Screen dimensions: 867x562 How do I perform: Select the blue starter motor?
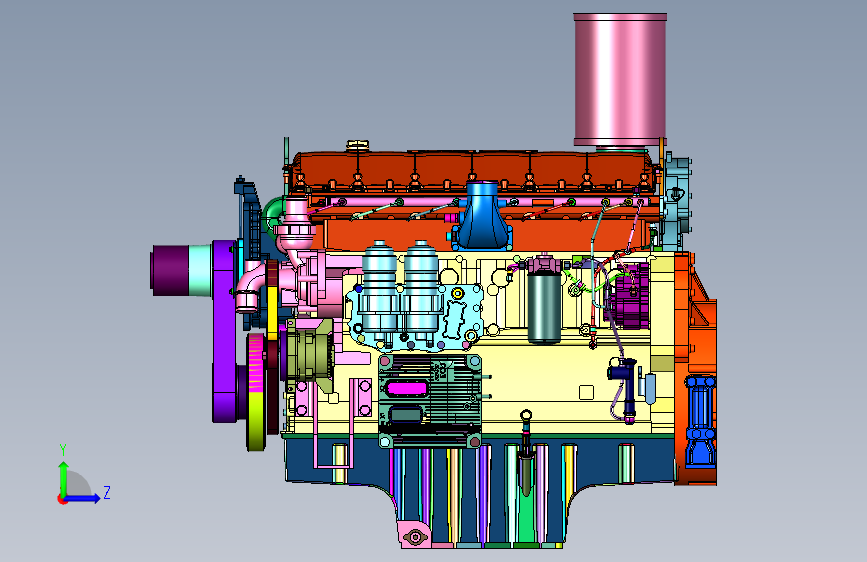click(699, 420)
